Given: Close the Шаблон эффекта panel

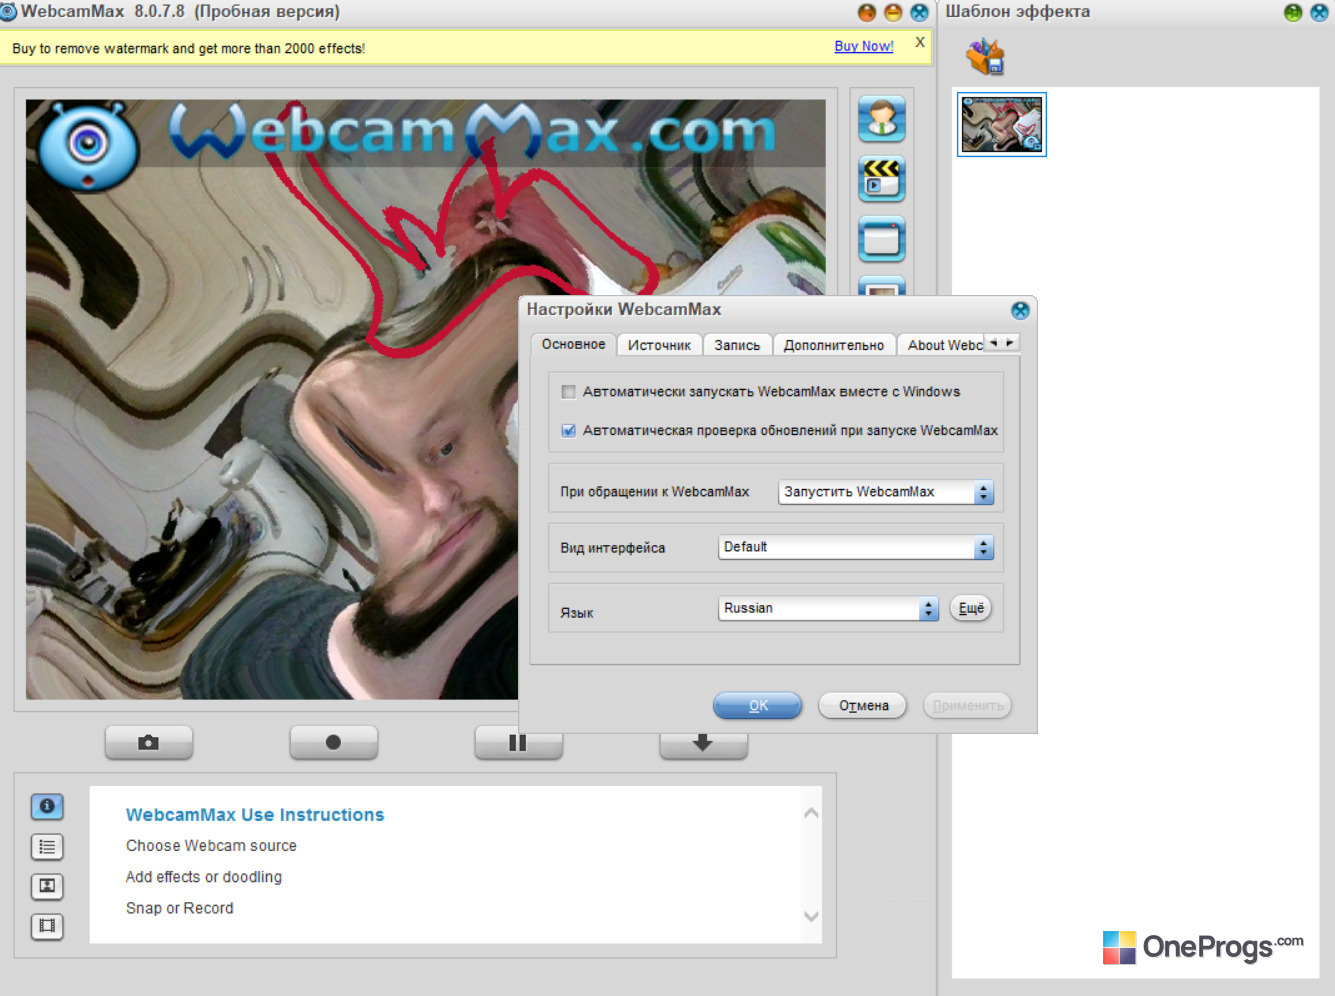Looking at the screenshot, I should (1319, 12).
